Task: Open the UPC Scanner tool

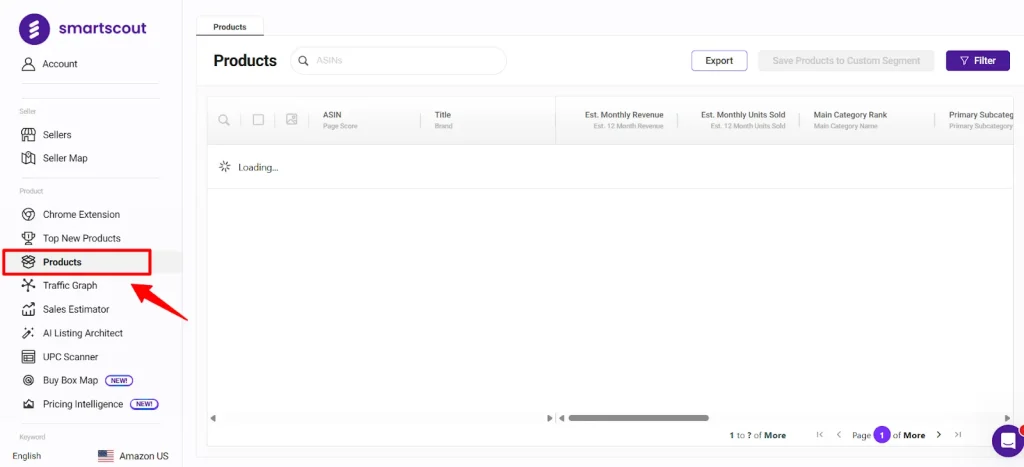Action: pyautogui.click(x=70, y=357)
